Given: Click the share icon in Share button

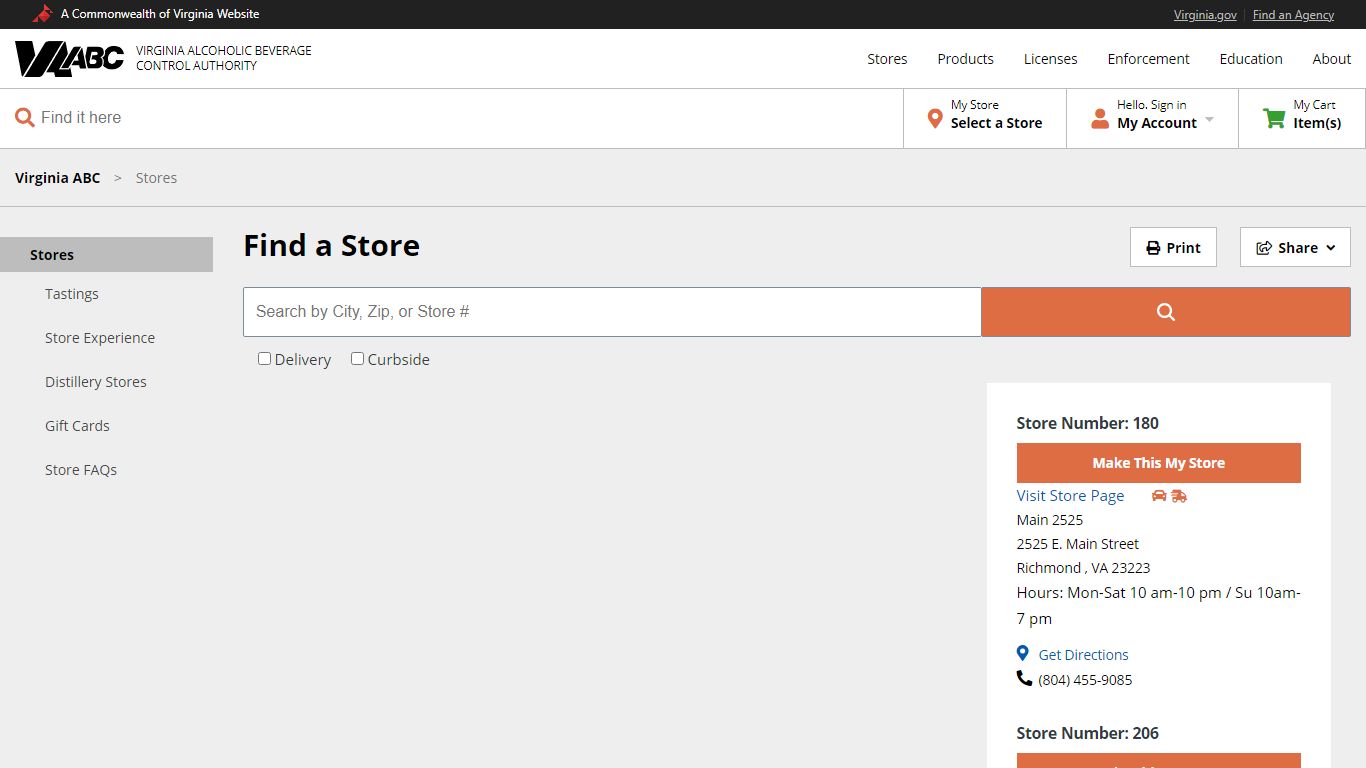Looking at the screenshot, I should coord(1264,248).
